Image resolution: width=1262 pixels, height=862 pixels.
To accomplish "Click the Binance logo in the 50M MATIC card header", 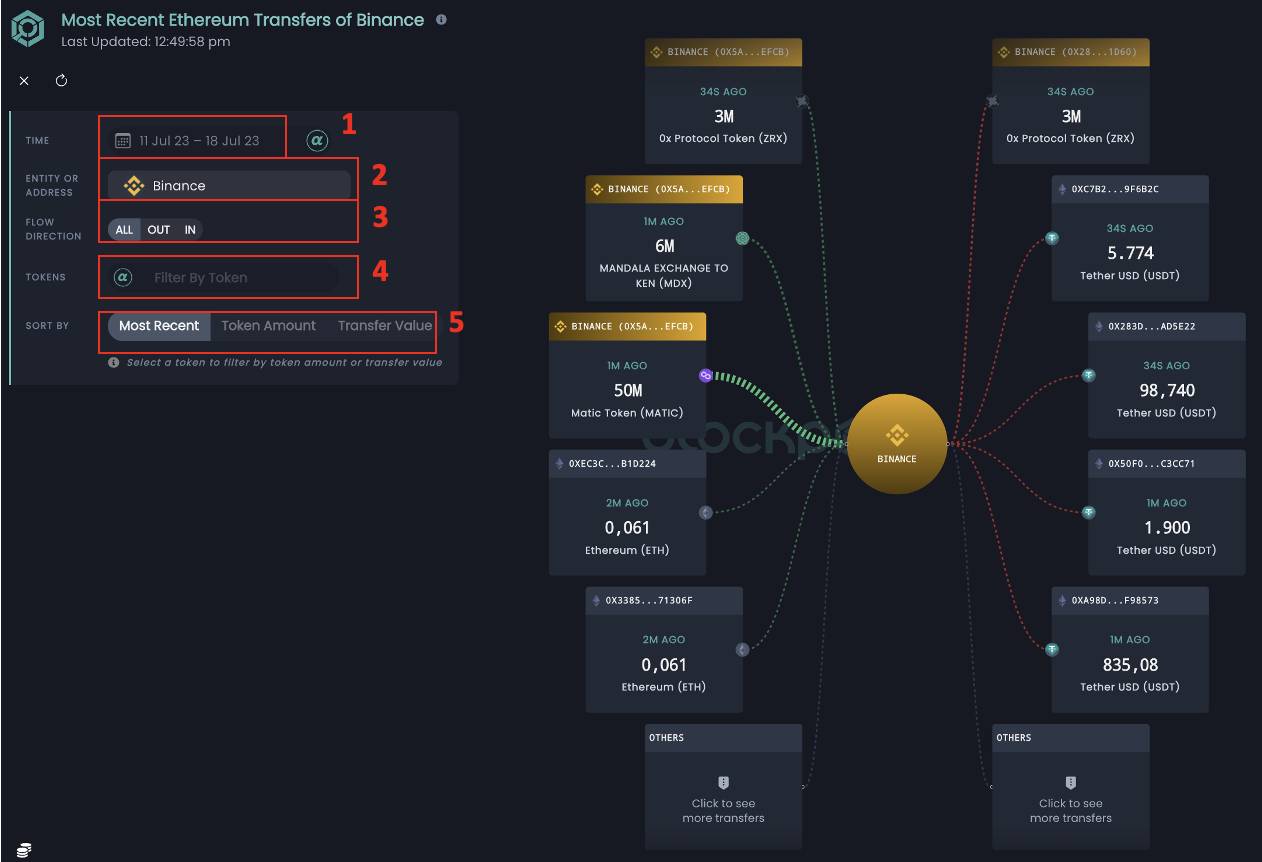I will pyautogui.click(x=560, y=326).
